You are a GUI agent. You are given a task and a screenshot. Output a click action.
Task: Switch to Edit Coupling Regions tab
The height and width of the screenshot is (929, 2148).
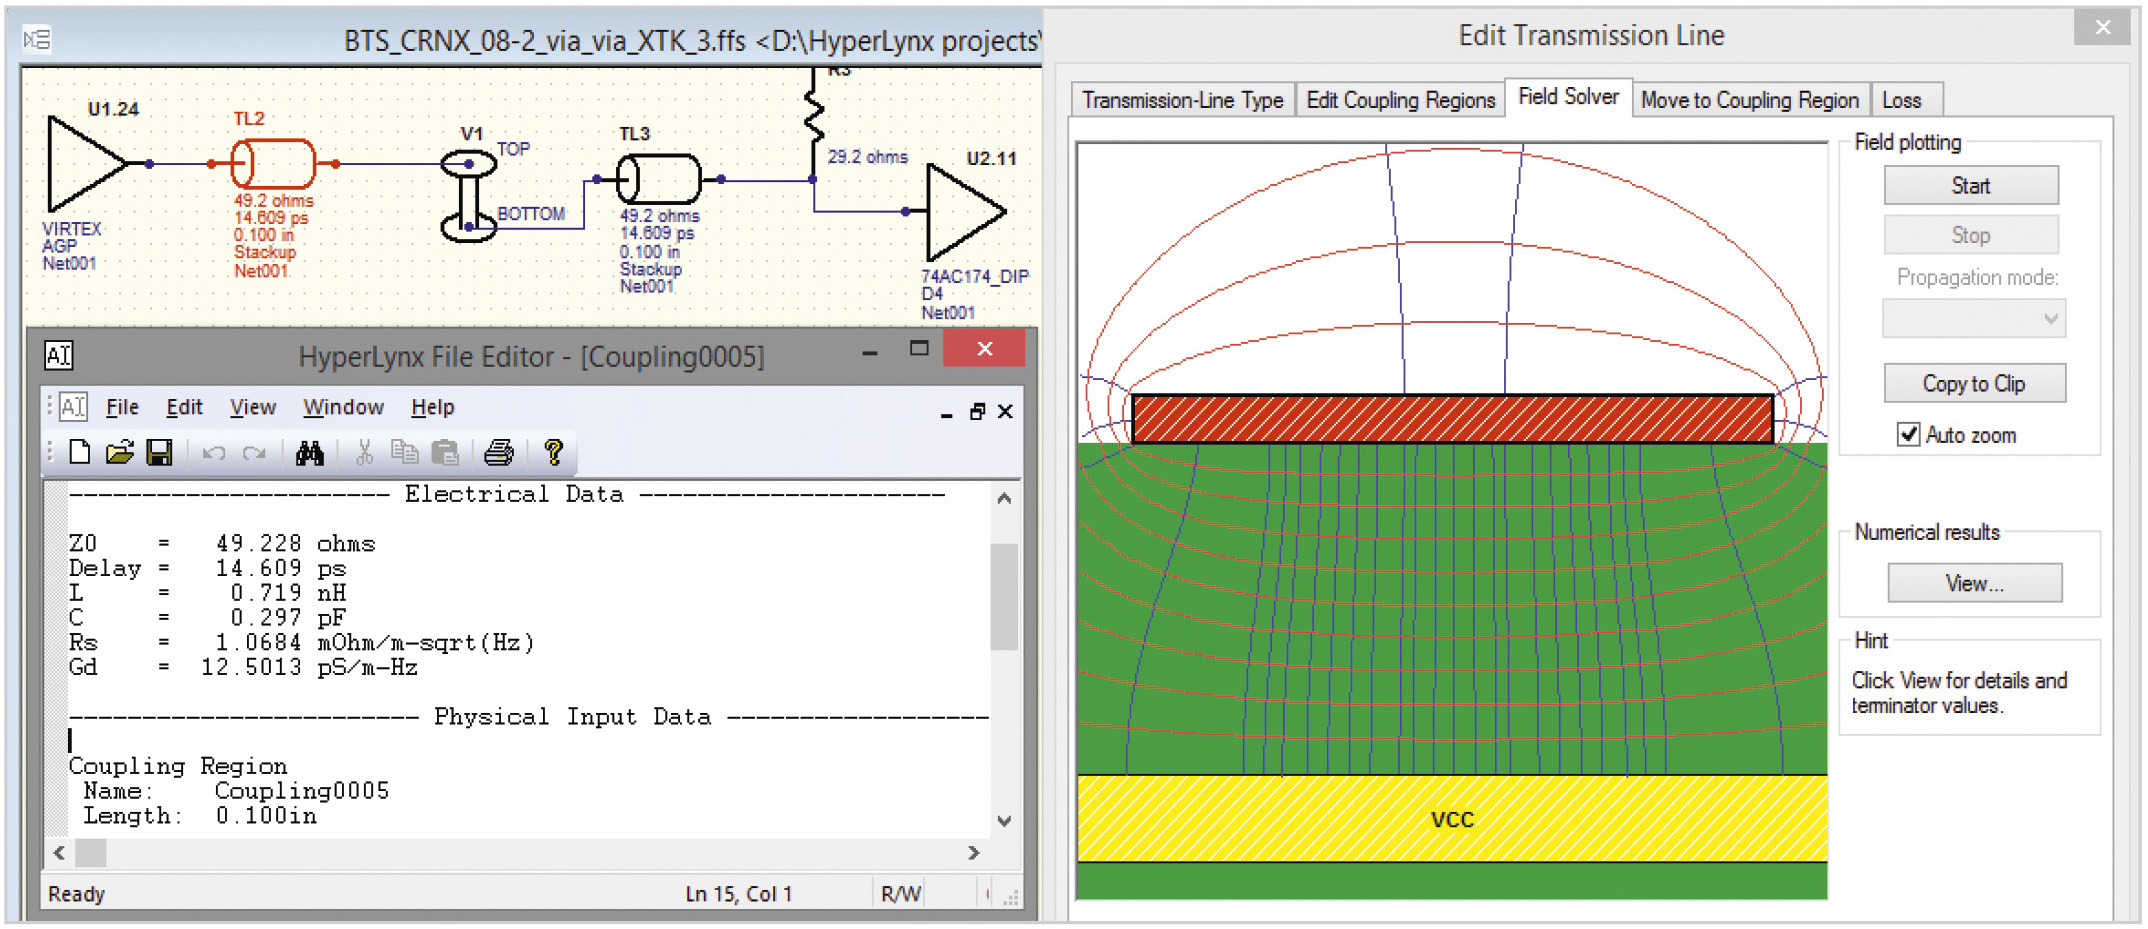click(1400, 100)
